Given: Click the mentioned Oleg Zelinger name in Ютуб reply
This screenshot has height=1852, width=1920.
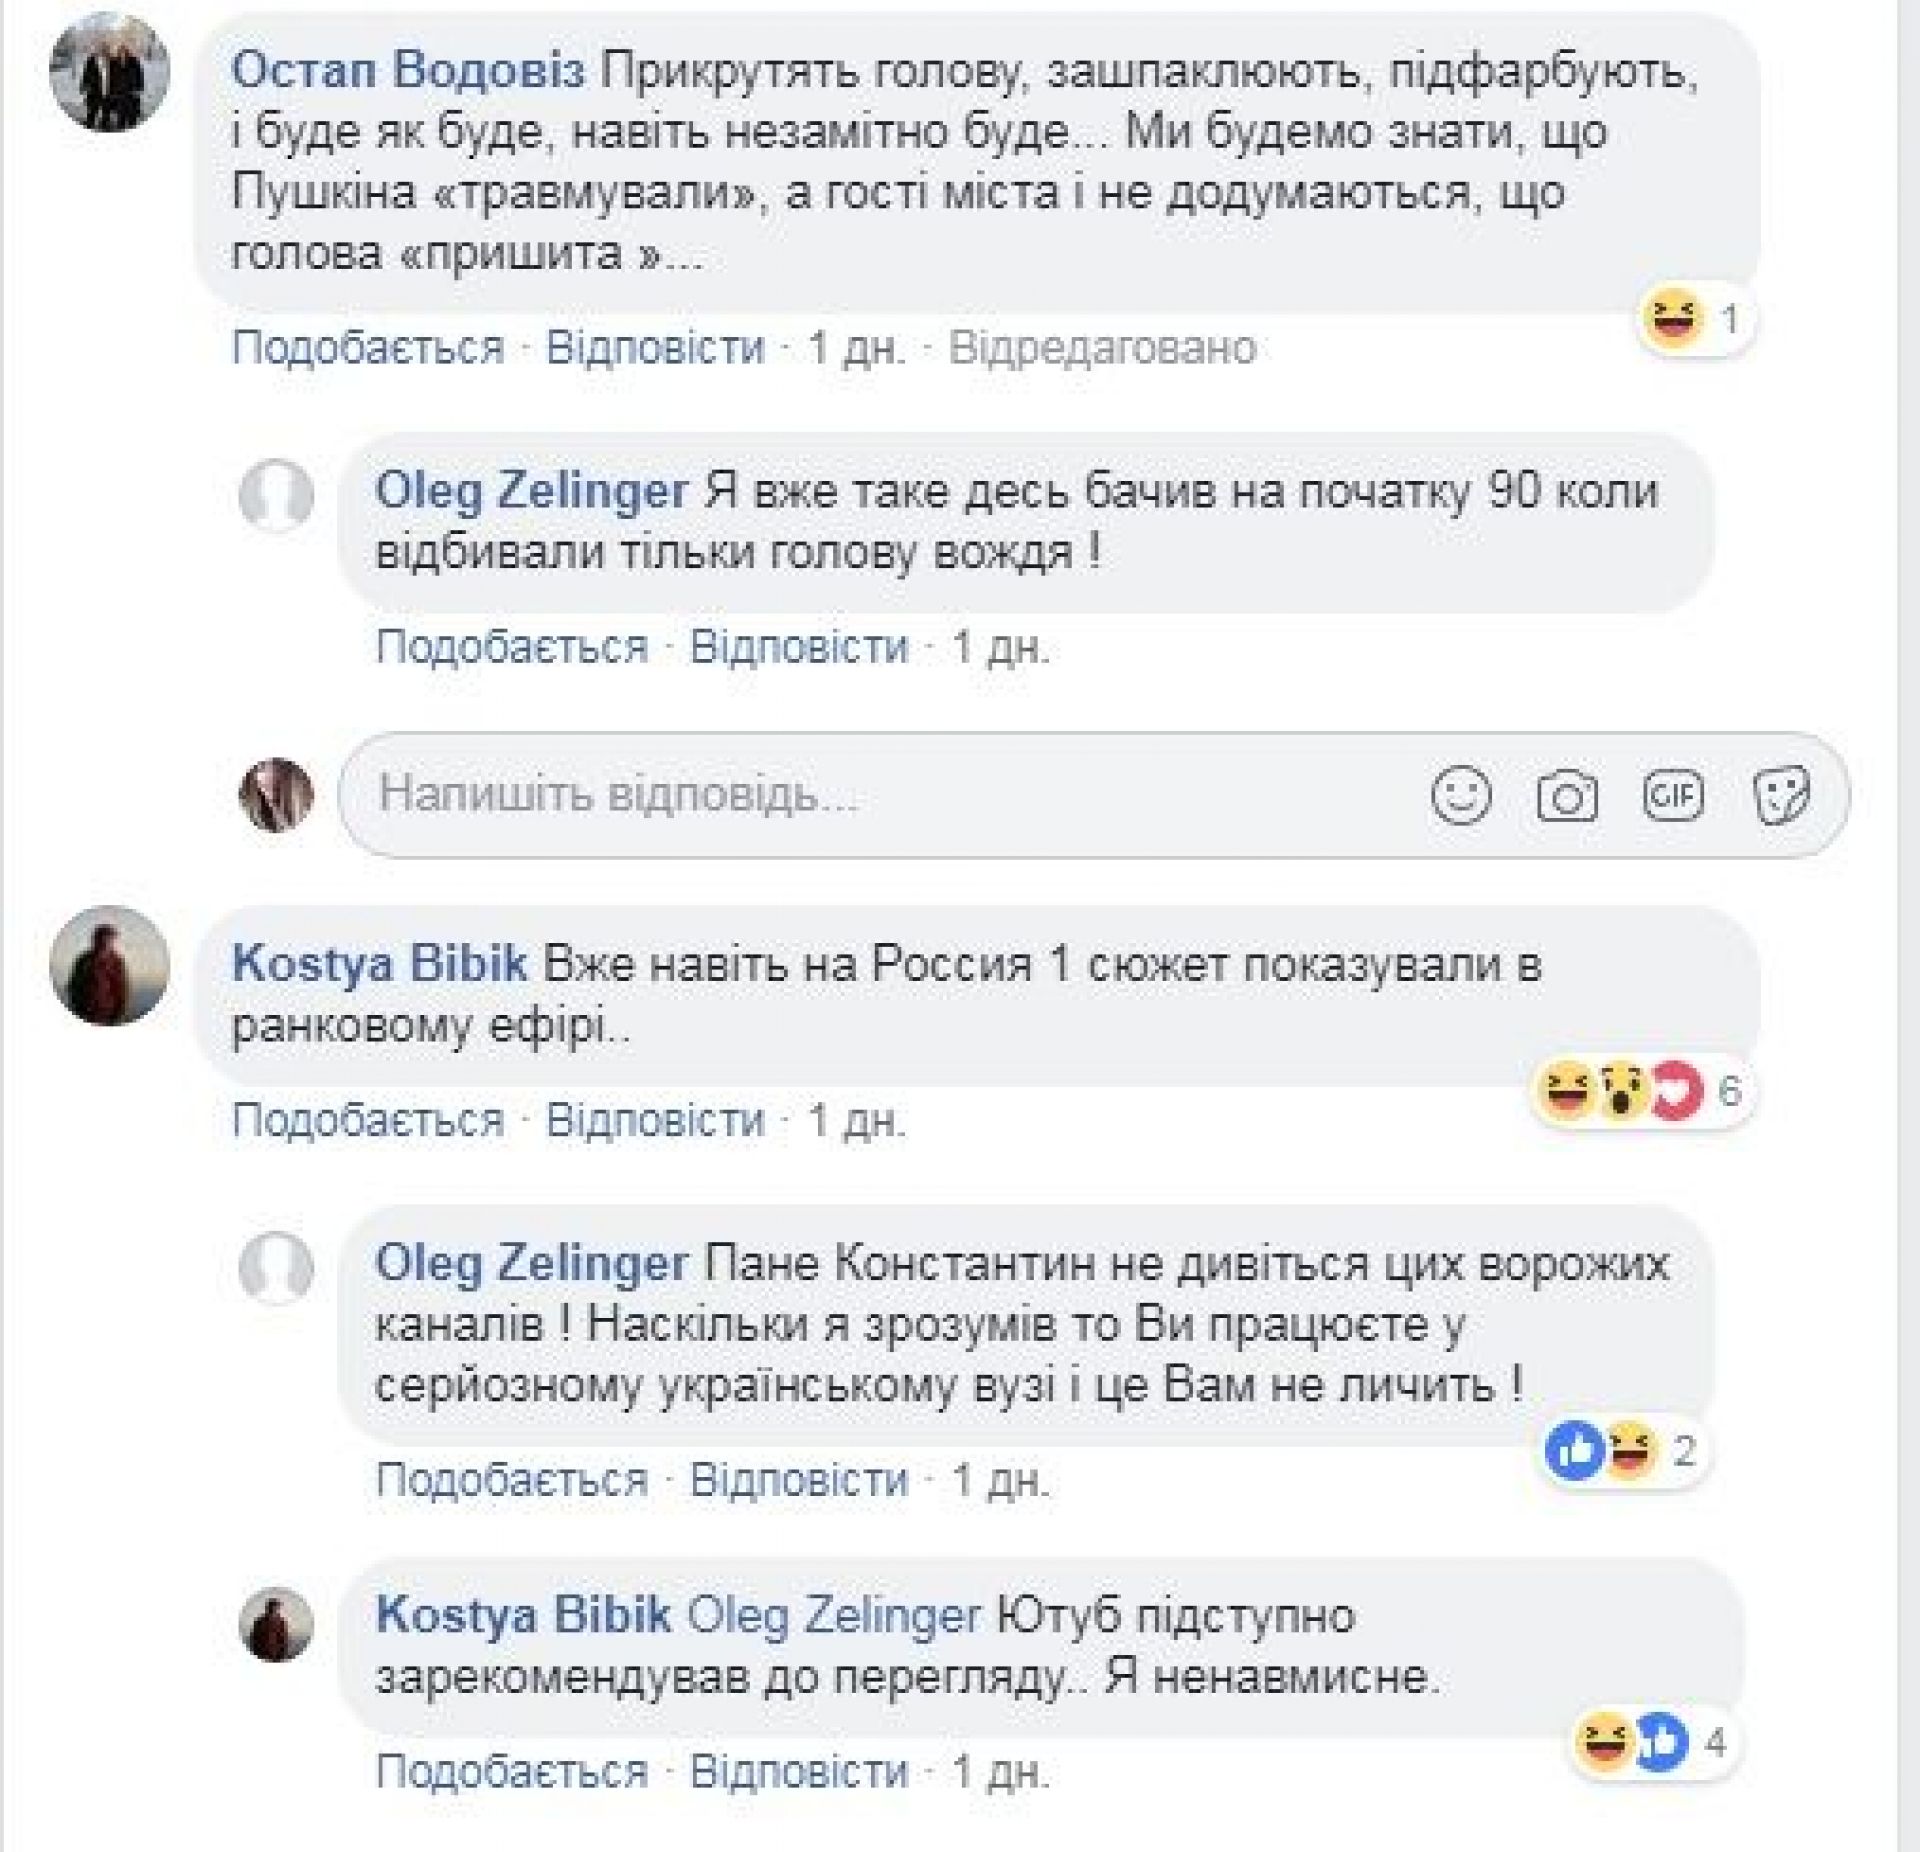Looking at the screenshot, I should pyautogui.click(x=835, y=1616).
